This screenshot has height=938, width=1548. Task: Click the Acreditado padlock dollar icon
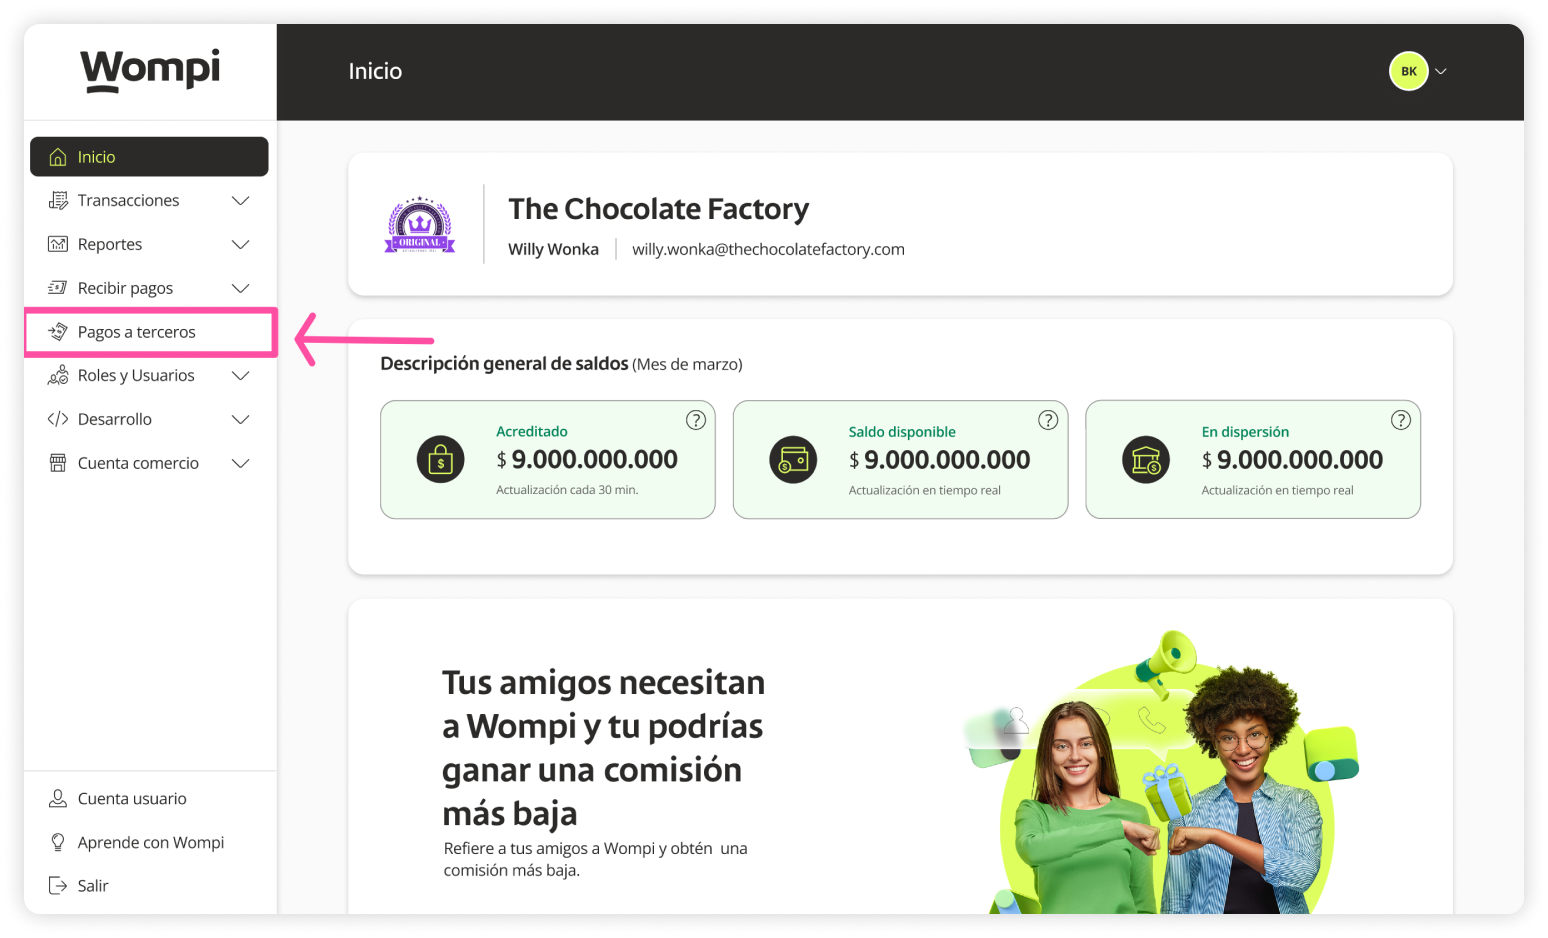click(x=440, y=459)
